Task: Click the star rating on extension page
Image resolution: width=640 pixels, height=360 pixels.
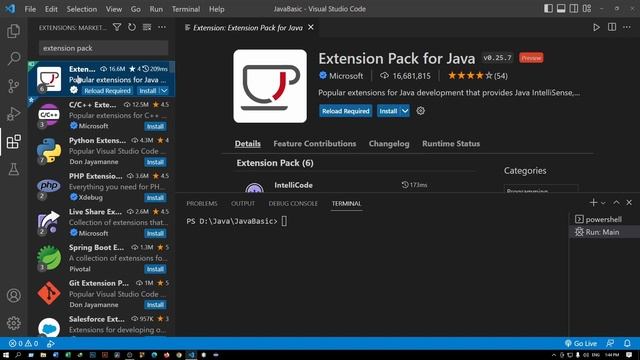Action: (x=478, y=76)
